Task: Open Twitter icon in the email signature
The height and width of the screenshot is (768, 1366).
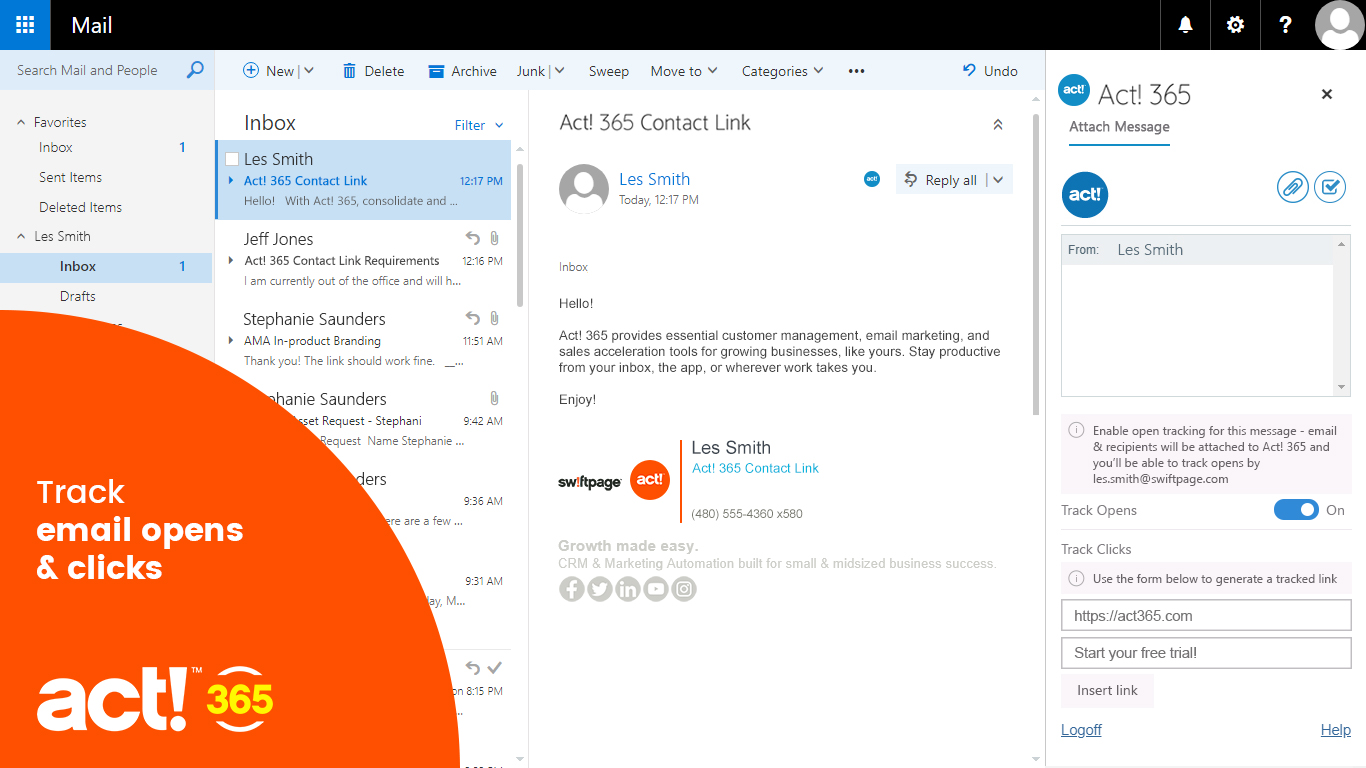Action: [x=600, y=589]
